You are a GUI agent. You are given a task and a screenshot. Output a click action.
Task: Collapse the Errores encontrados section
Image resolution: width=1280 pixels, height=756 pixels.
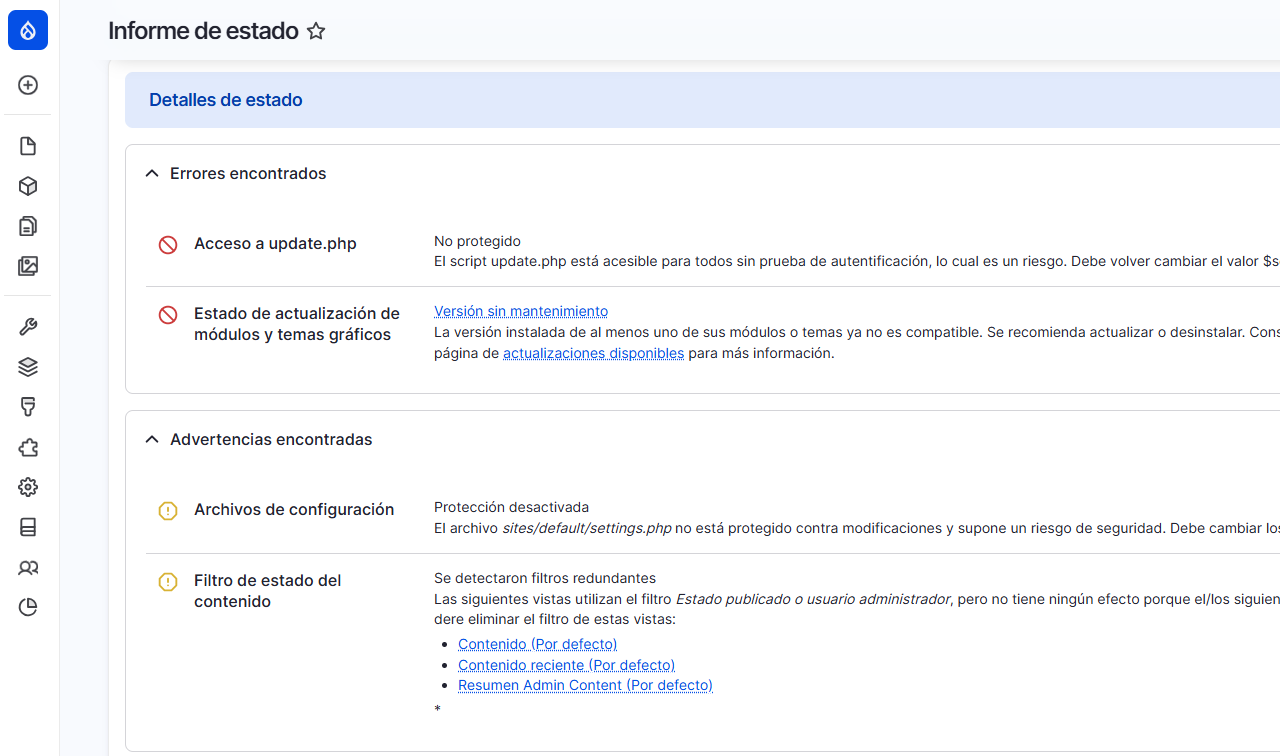tap(151, 172)
